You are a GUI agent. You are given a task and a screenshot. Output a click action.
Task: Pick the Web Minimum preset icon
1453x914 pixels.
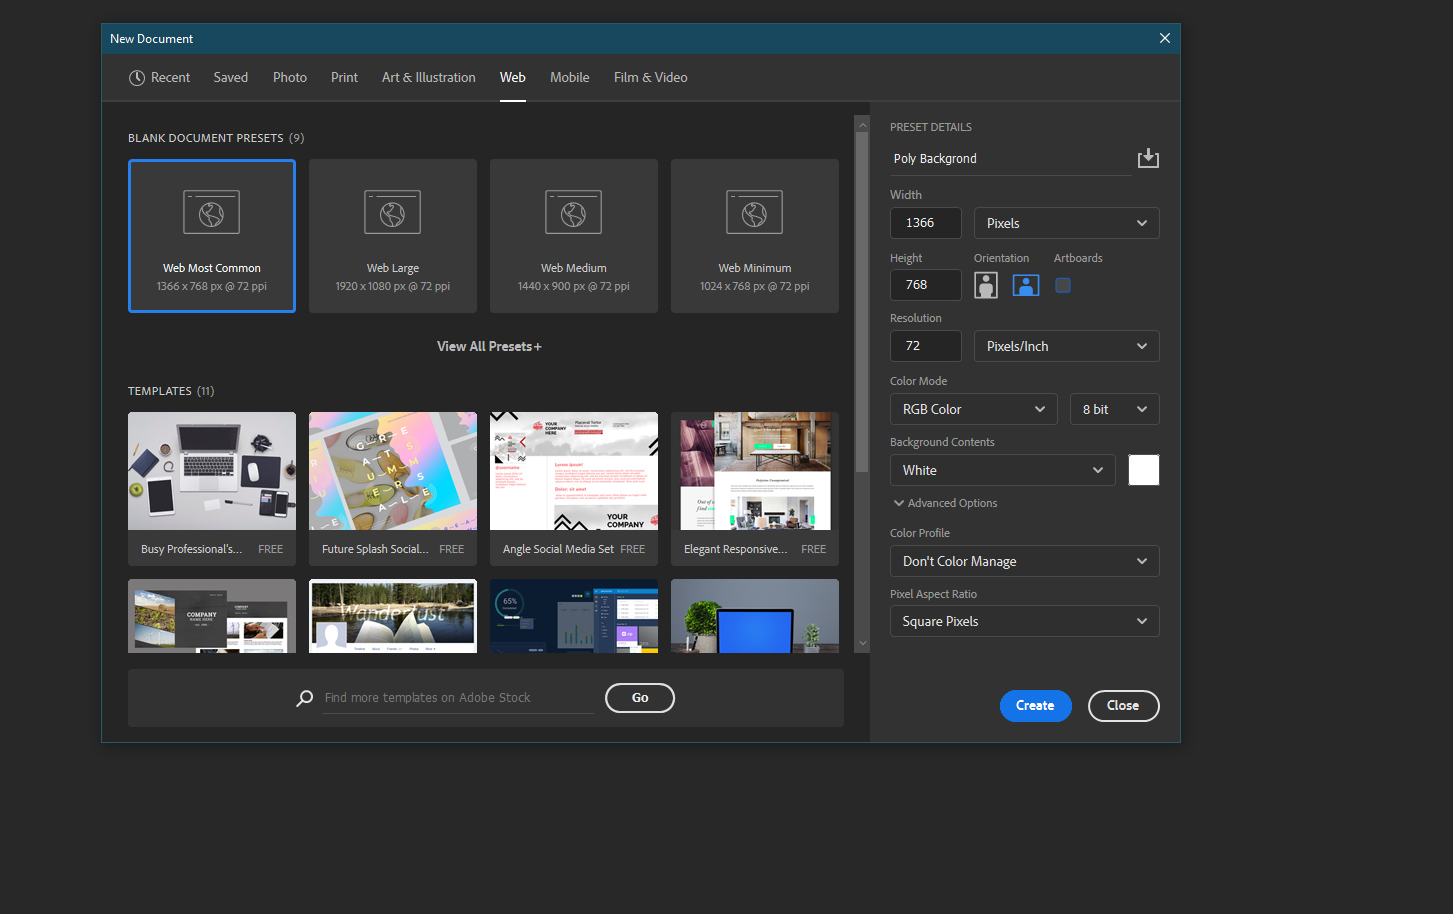pos(754,212)
